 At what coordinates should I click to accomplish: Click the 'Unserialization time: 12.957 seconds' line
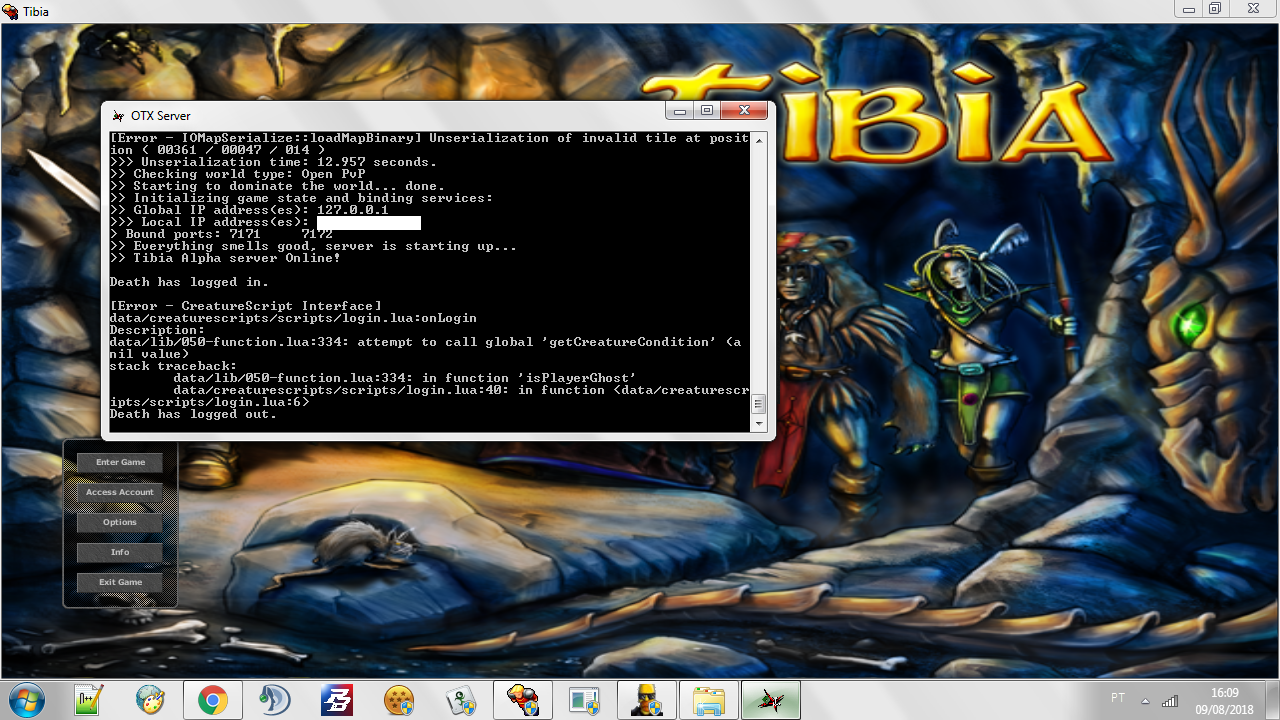click(273, 162)
